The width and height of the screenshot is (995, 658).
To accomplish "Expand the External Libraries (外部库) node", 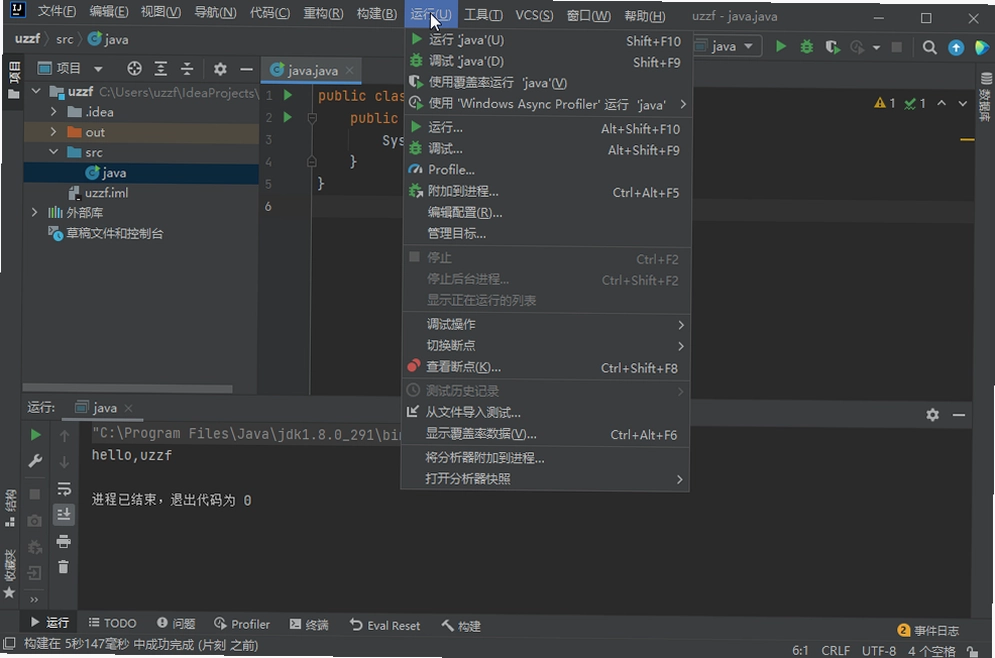I will click(34, 213).
